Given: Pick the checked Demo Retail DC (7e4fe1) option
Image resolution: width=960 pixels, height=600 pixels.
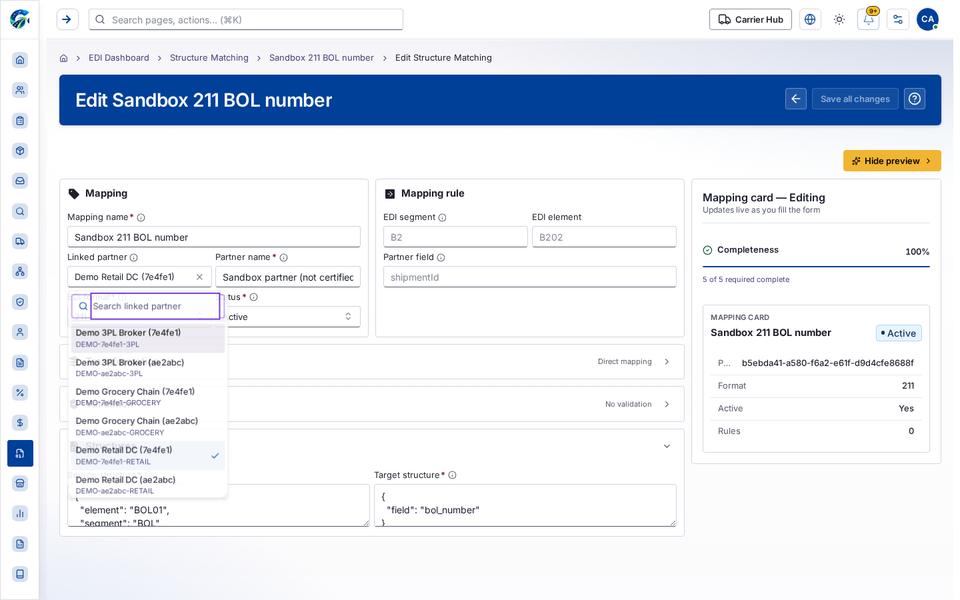Looking at the screenshot, I should tap(148, 456).
